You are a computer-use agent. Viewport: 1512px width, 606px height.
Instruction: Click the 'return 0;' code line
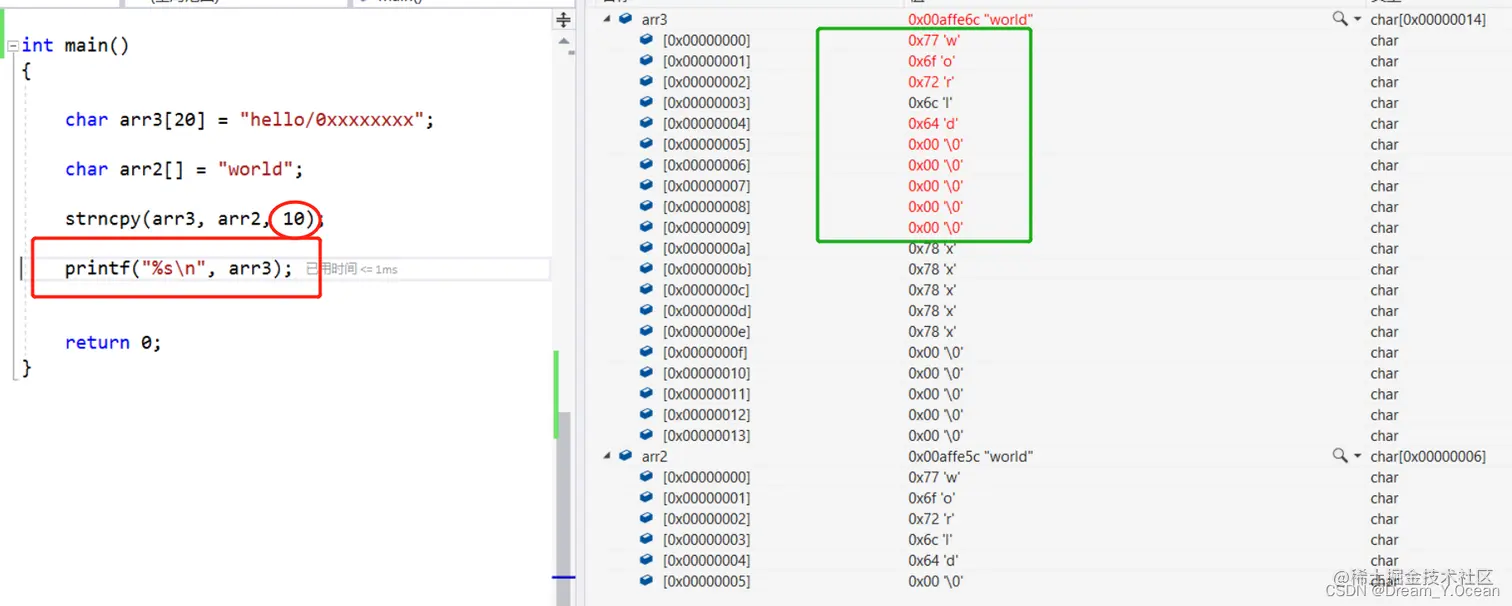113,342
